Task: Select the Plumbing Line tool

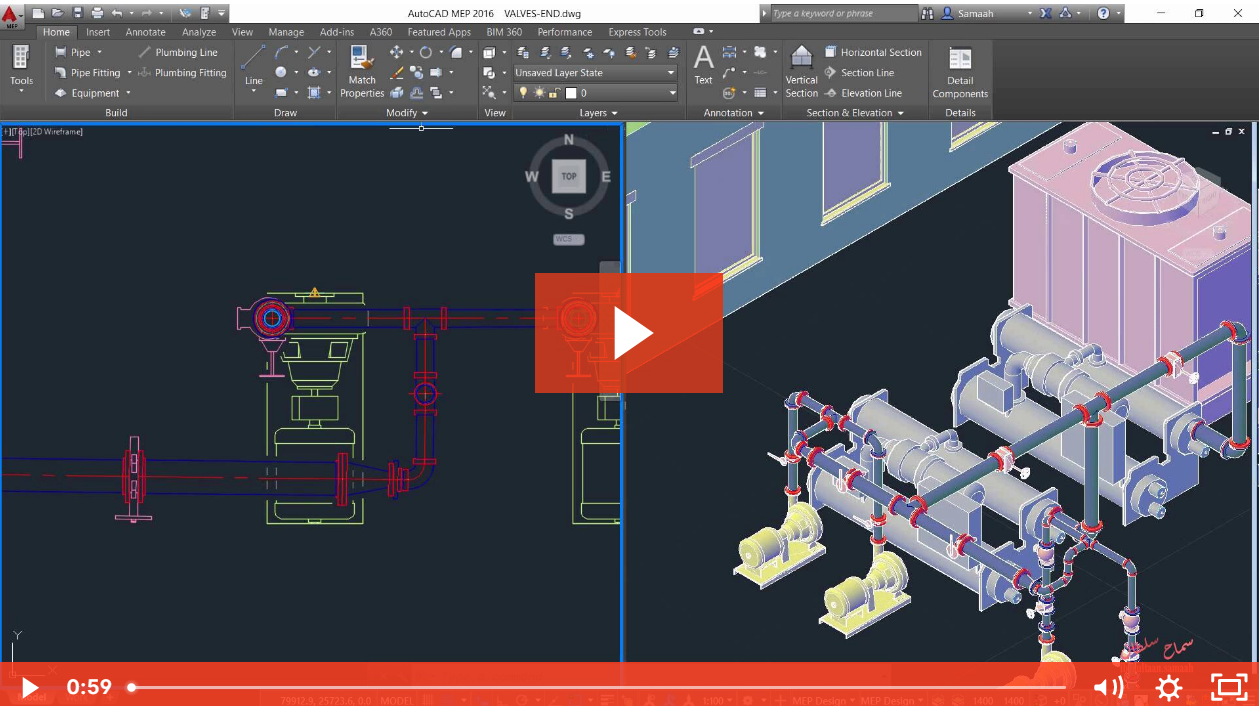Action: coord(177,52)
